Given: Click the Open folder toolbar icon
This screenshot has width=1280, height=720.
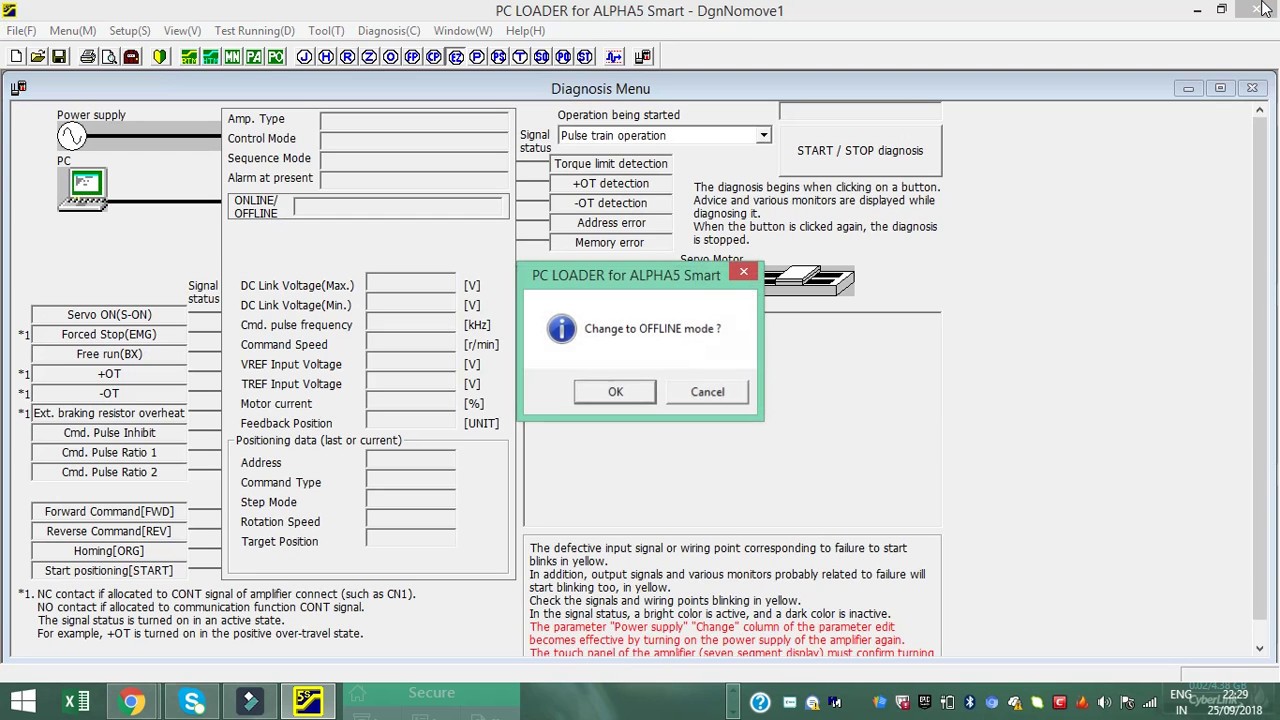Looking at the screenshot, I should tap(37, 57).
